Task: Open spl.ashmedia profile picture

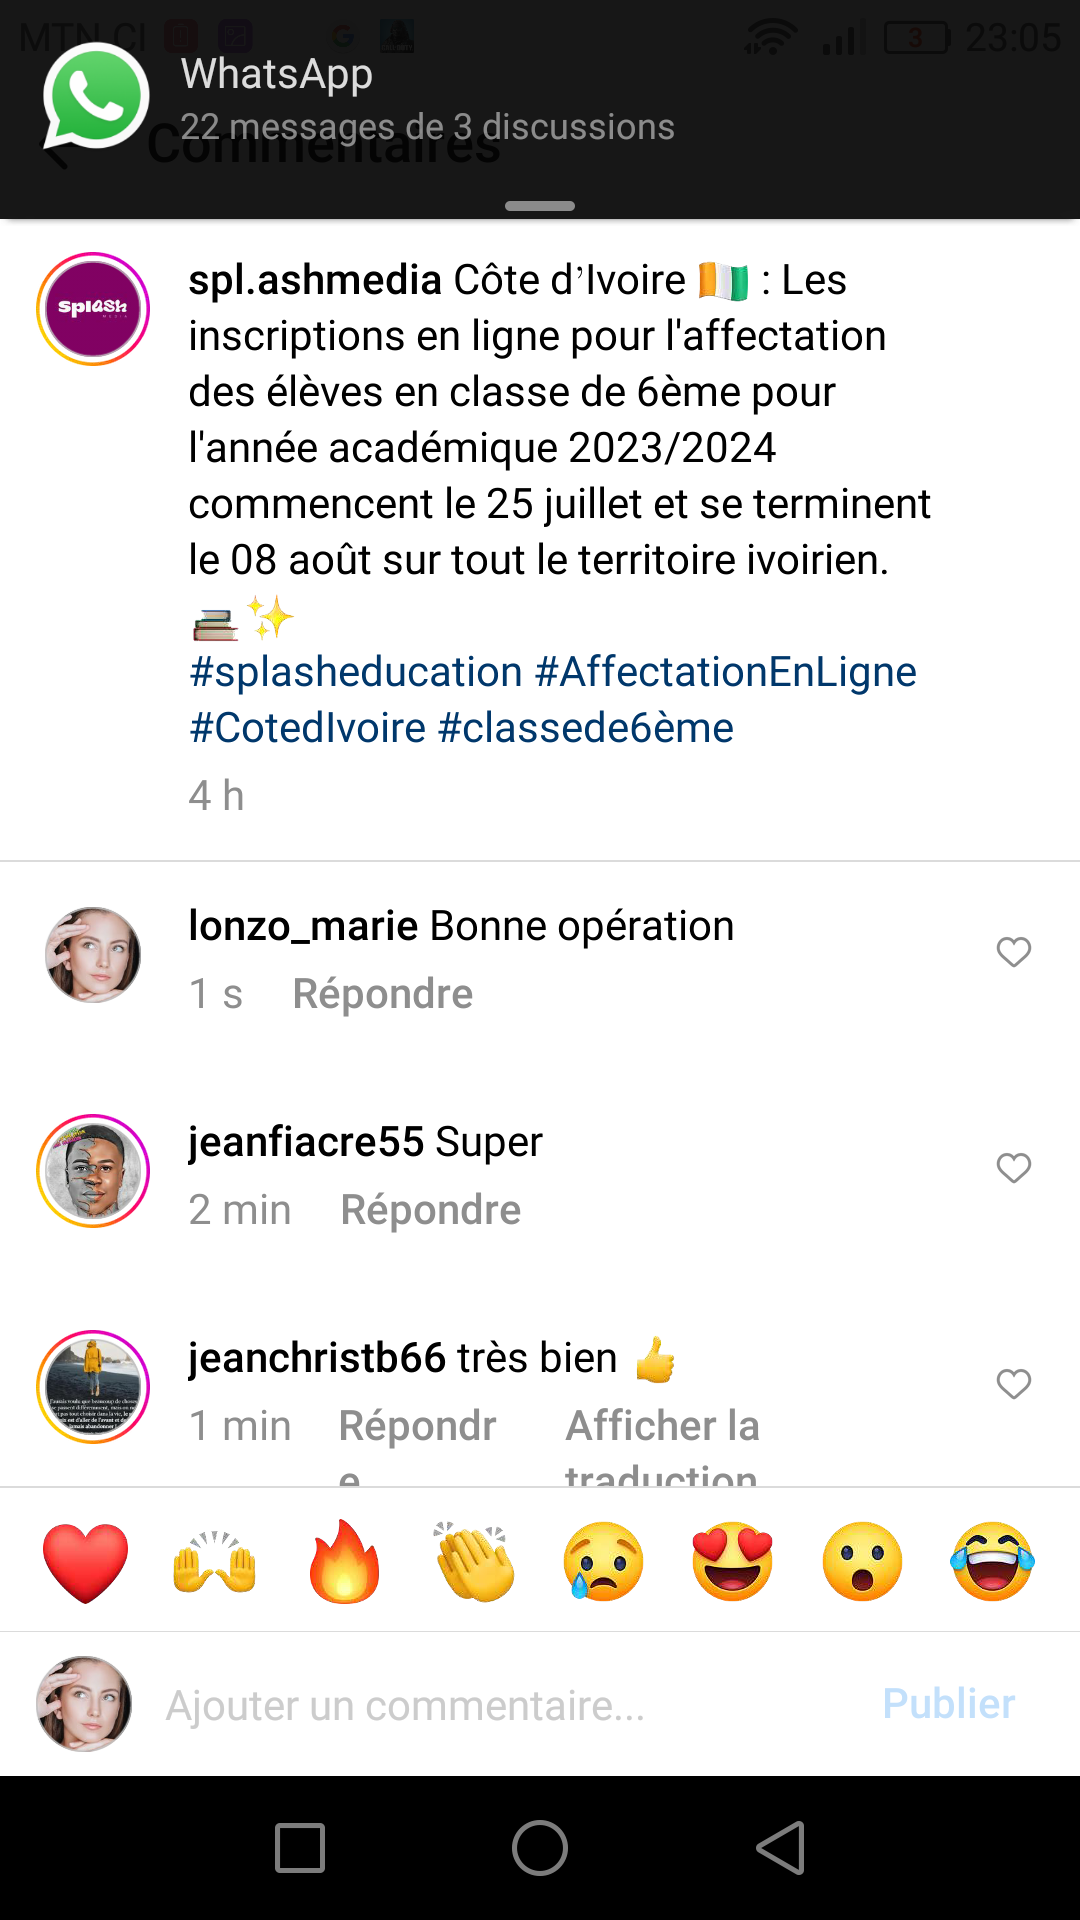Action: point(93,309)
